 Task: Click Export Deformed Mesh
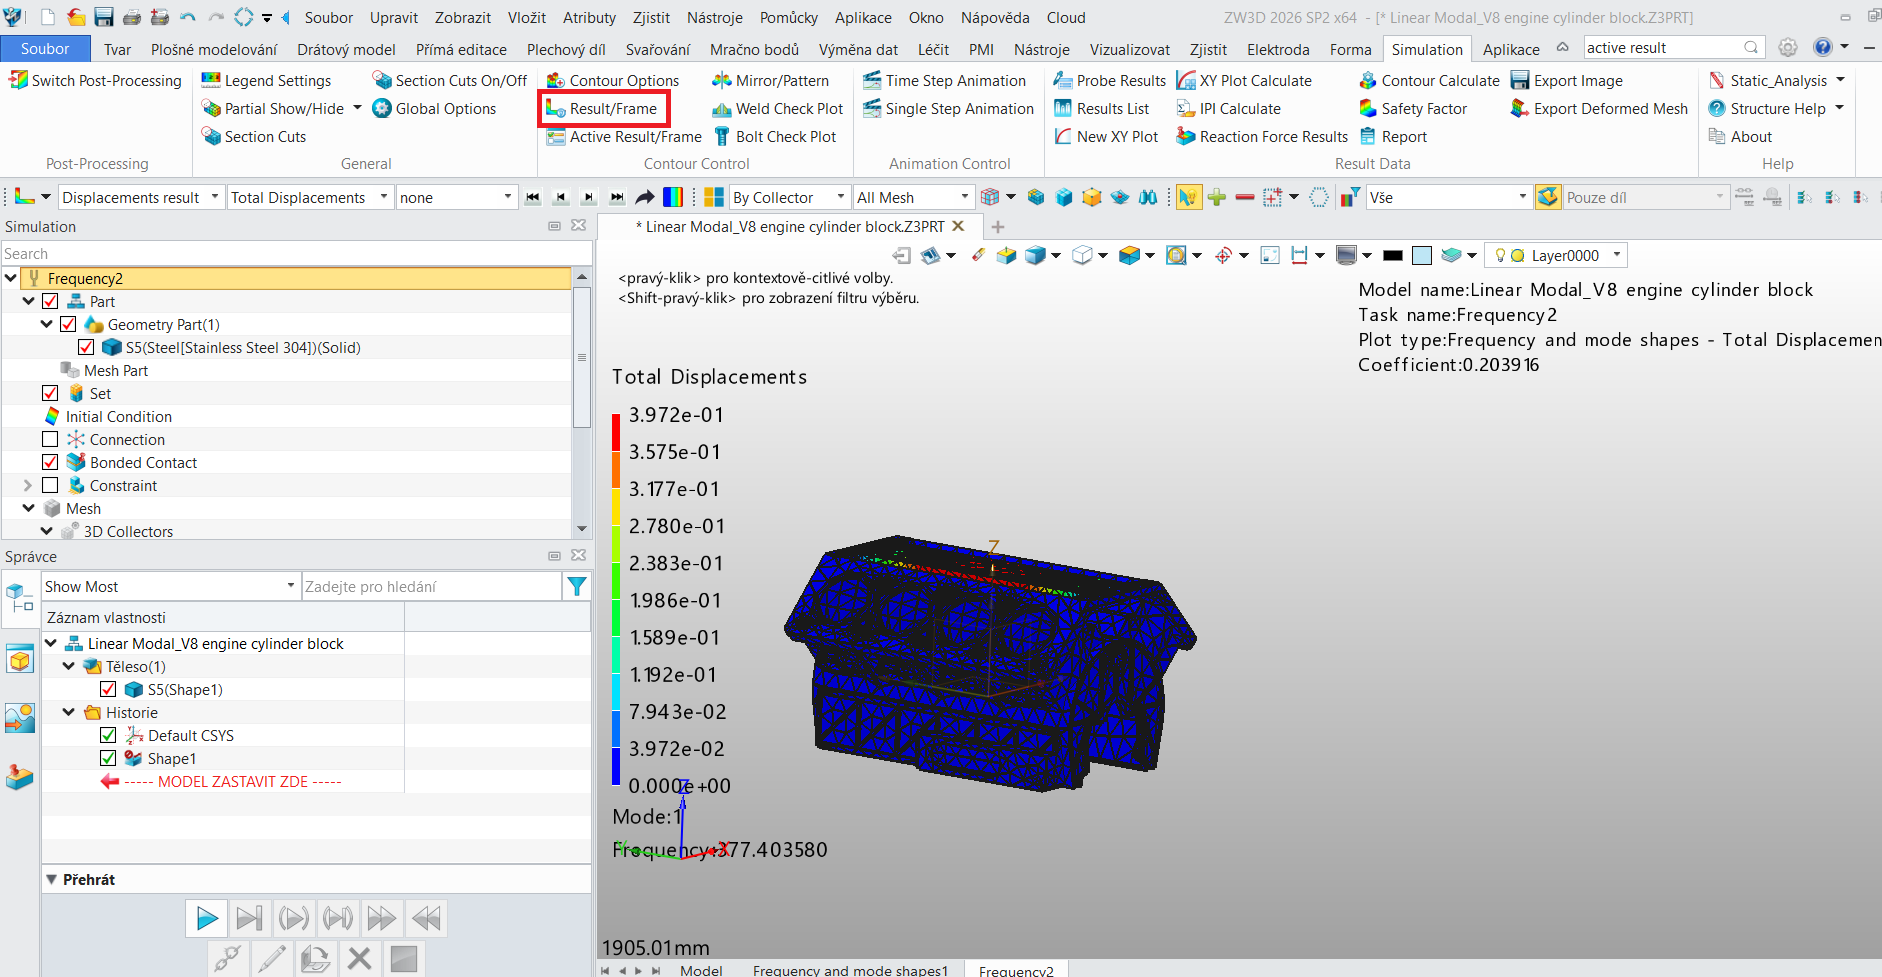click(1599, 109)
